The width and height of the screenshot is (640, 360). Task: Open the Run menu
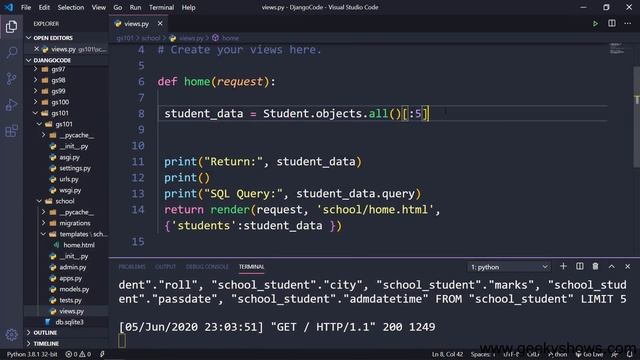click(135, 7)
